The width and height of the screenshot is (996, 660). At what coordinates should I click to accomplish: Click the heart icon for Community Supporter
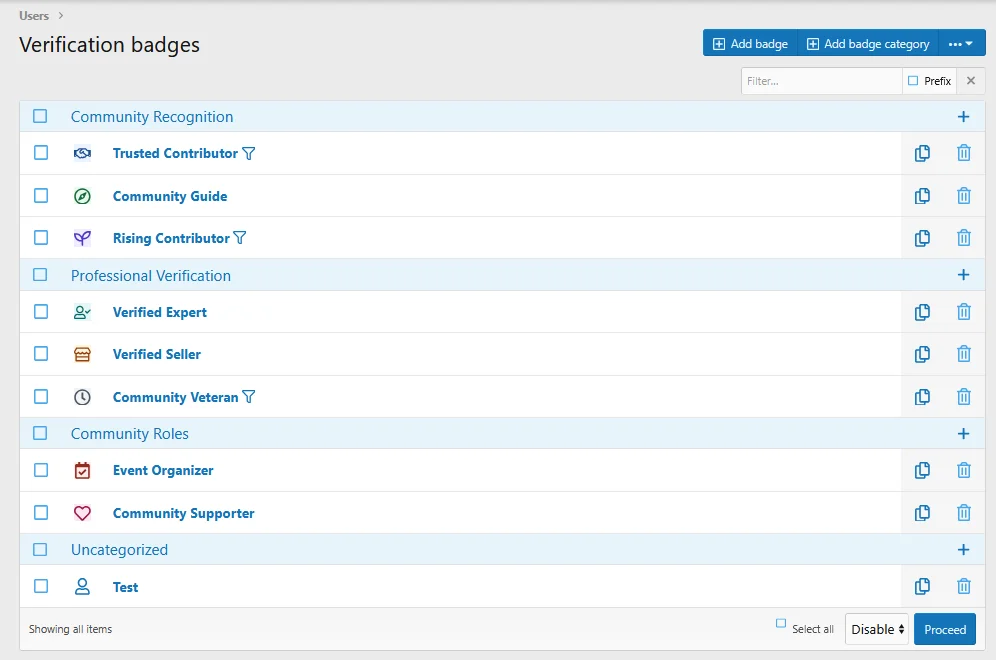82,513
